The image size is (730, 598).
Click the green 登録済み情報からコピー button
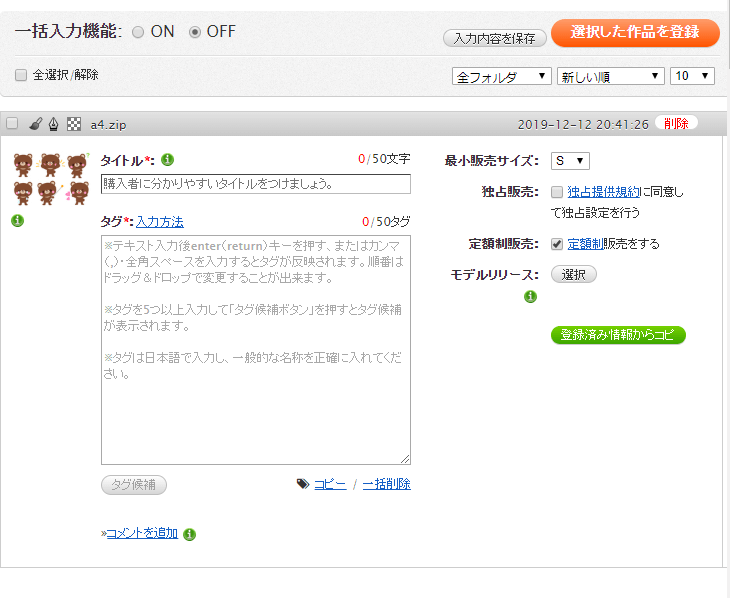[618, 335]
